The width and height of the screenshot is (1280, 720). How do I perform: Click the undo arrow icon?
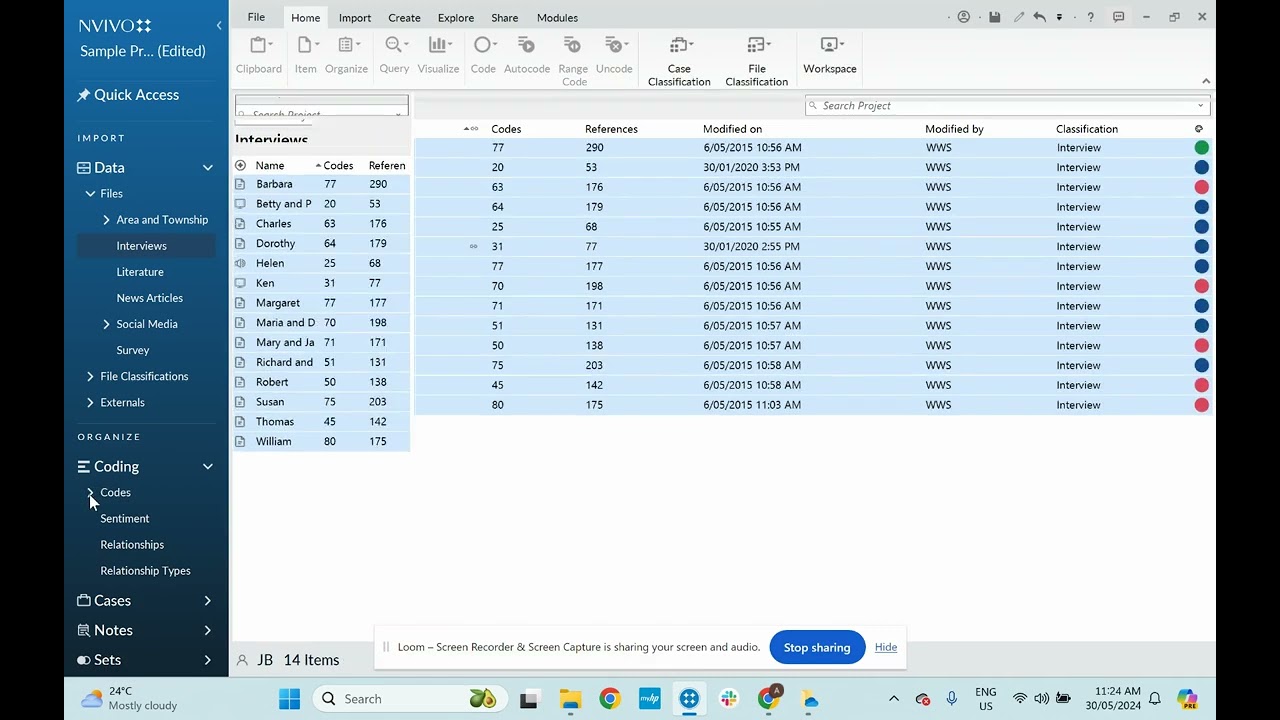1040,17
